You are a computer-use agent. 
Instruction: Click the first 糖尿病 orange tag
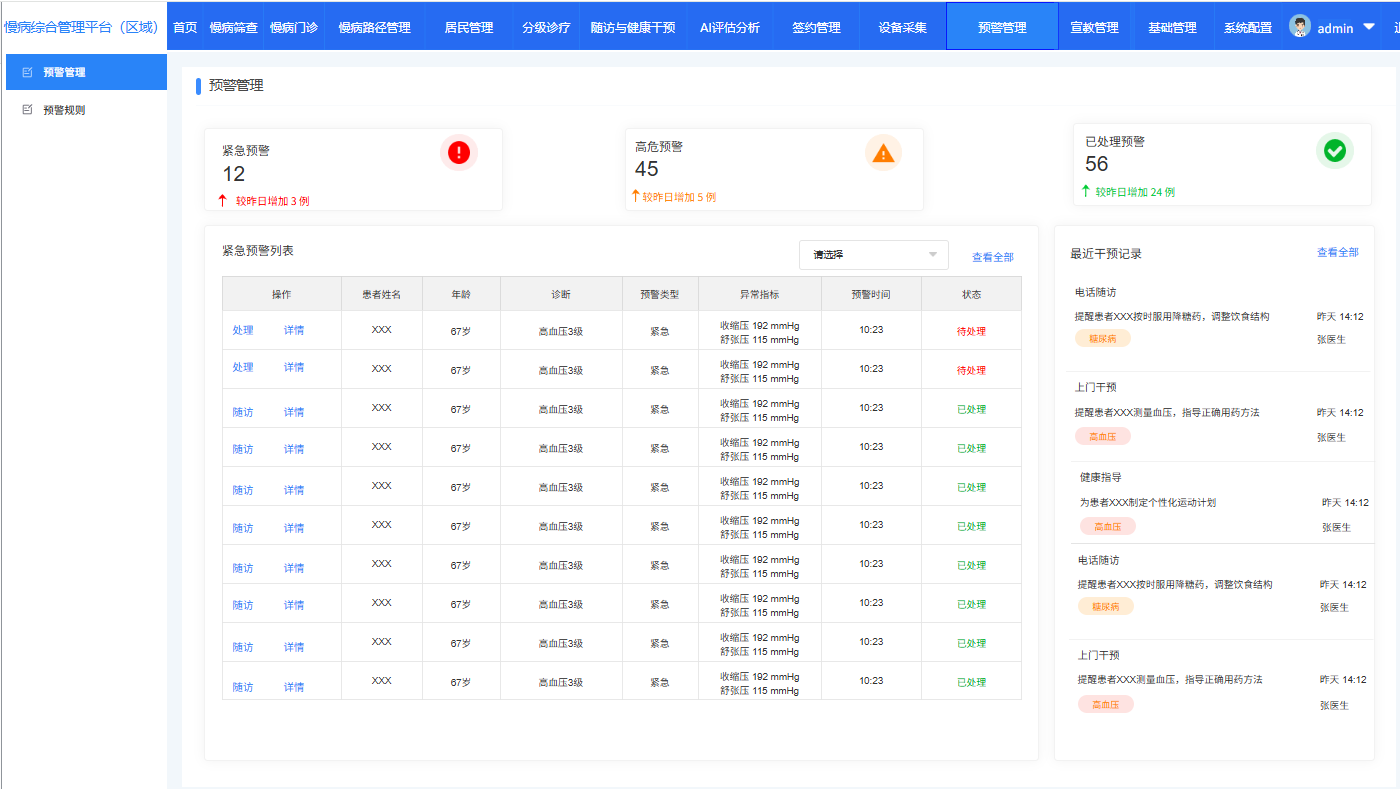click(1103, 339)
